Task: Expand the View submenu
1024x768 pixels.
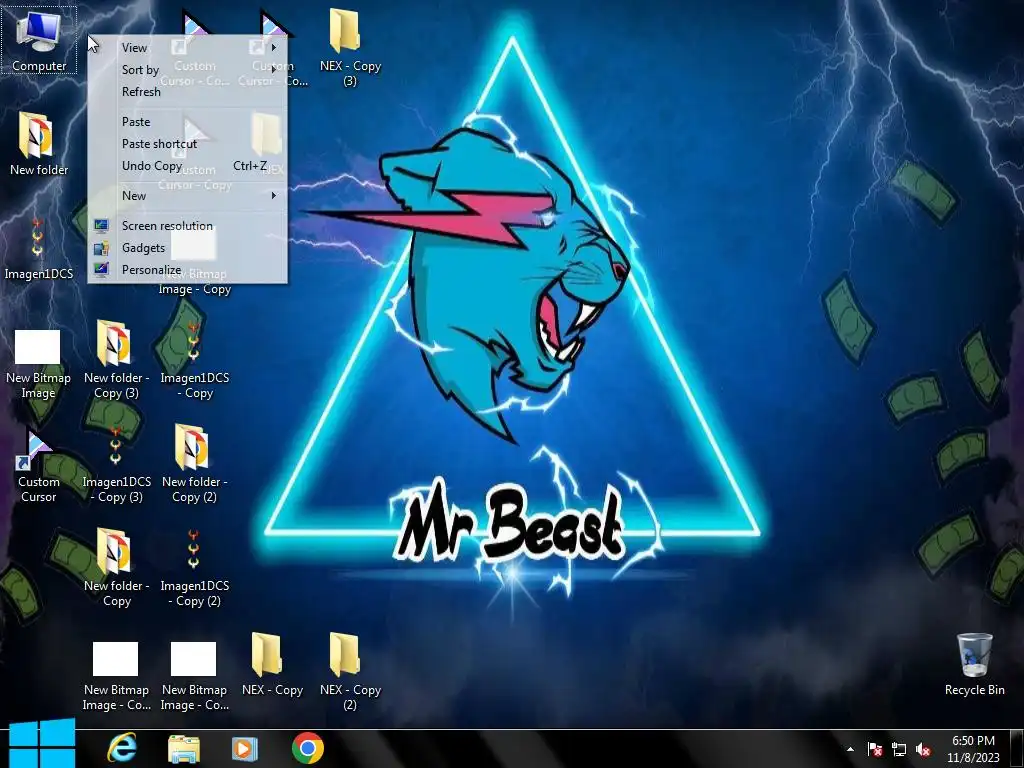Action: tap(187, 48)
